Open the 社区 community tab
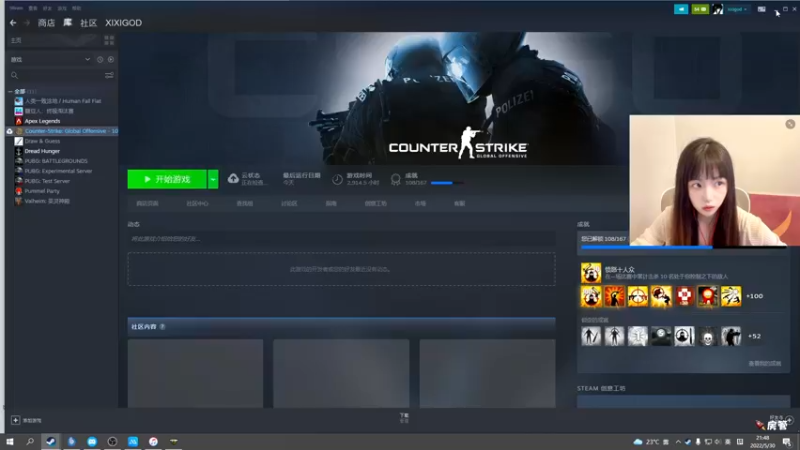Image resolution: width=800 pixels, height=450 pixels. [88, 22]
